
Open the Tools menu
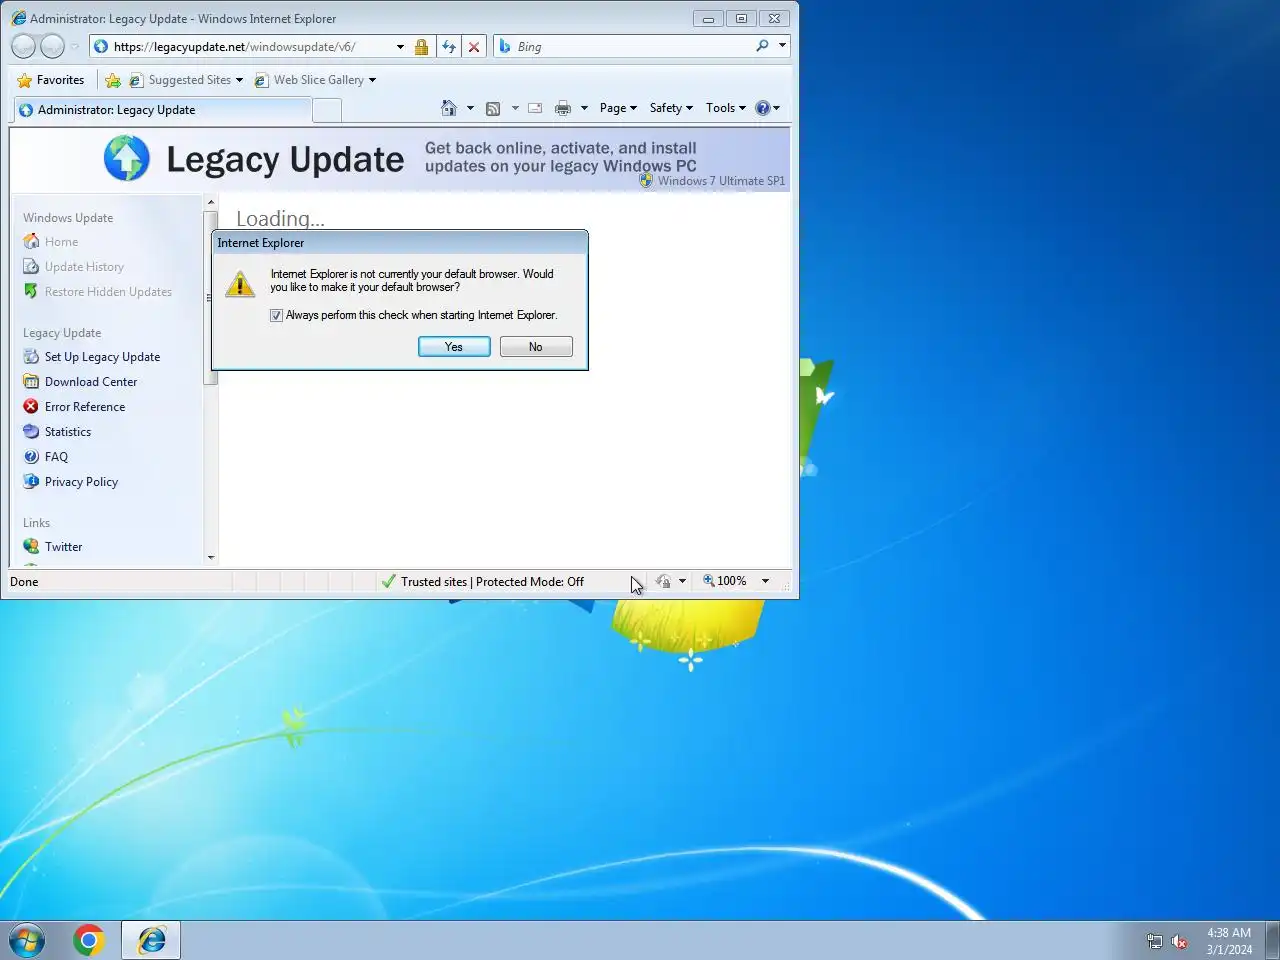(726, 108)
